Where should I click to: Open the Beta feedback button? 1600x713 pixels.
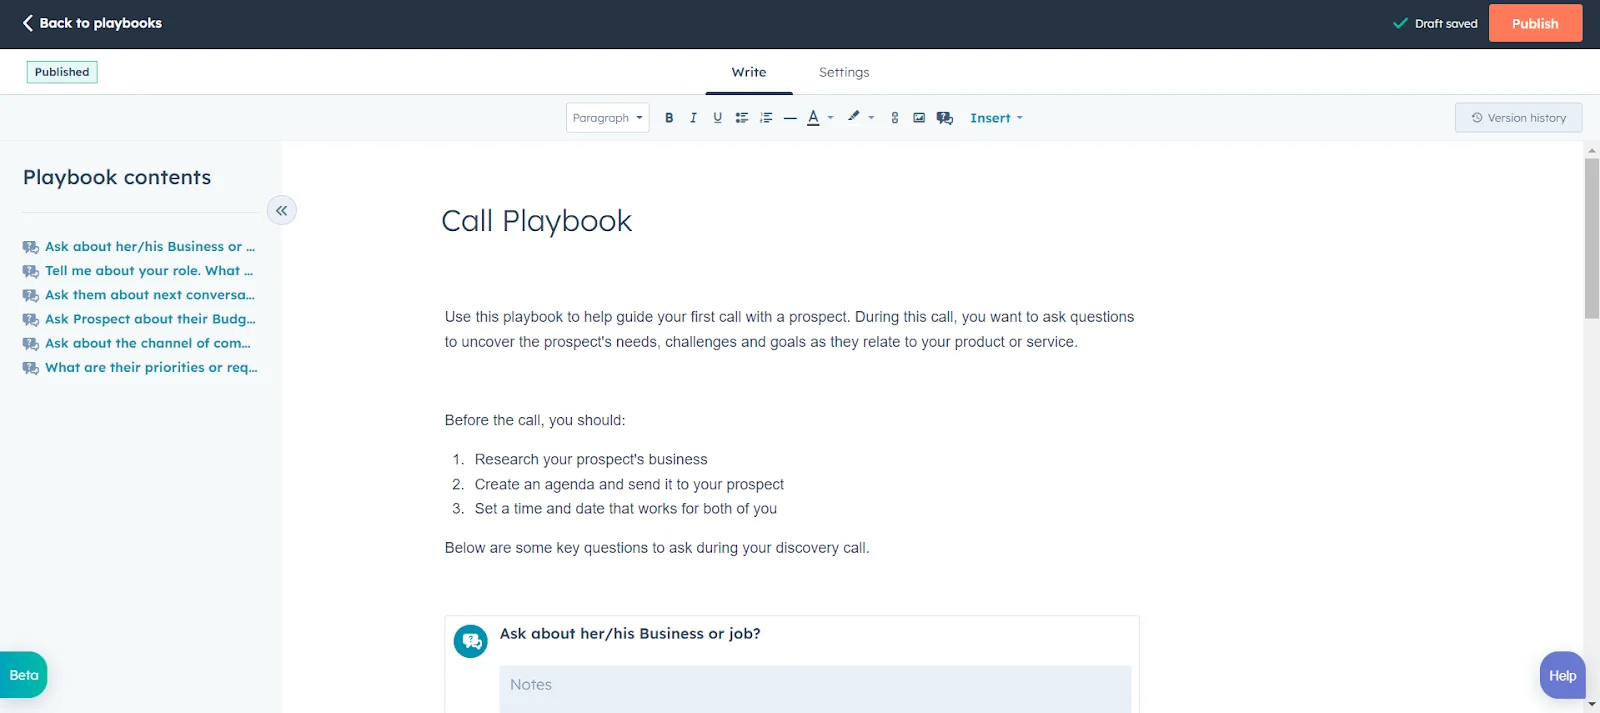(x=23, y=675)
